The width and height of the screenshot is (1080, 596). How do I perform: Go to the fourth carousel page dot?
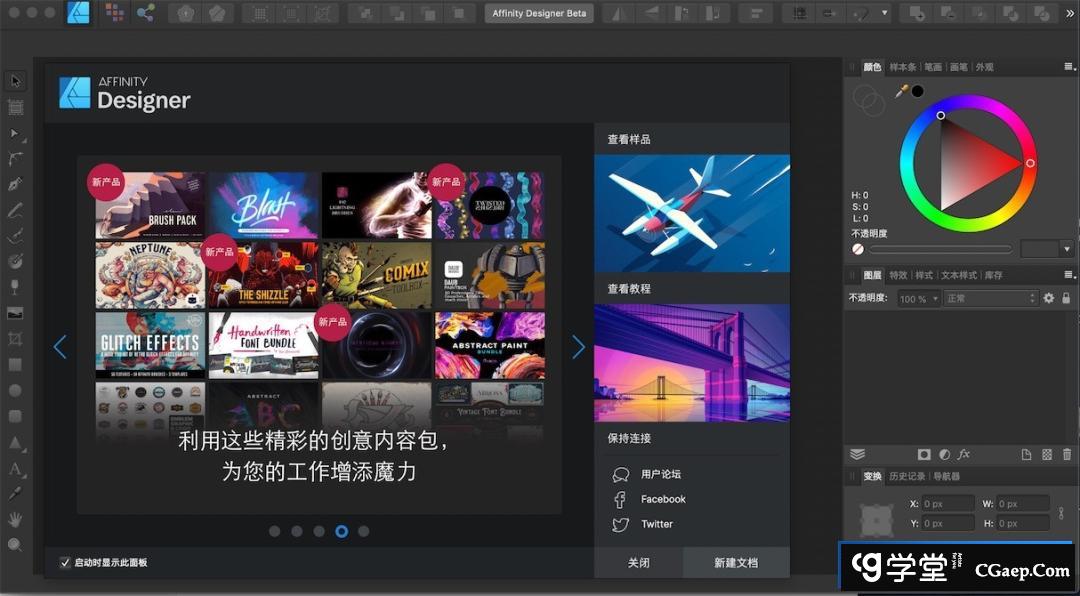341,531
